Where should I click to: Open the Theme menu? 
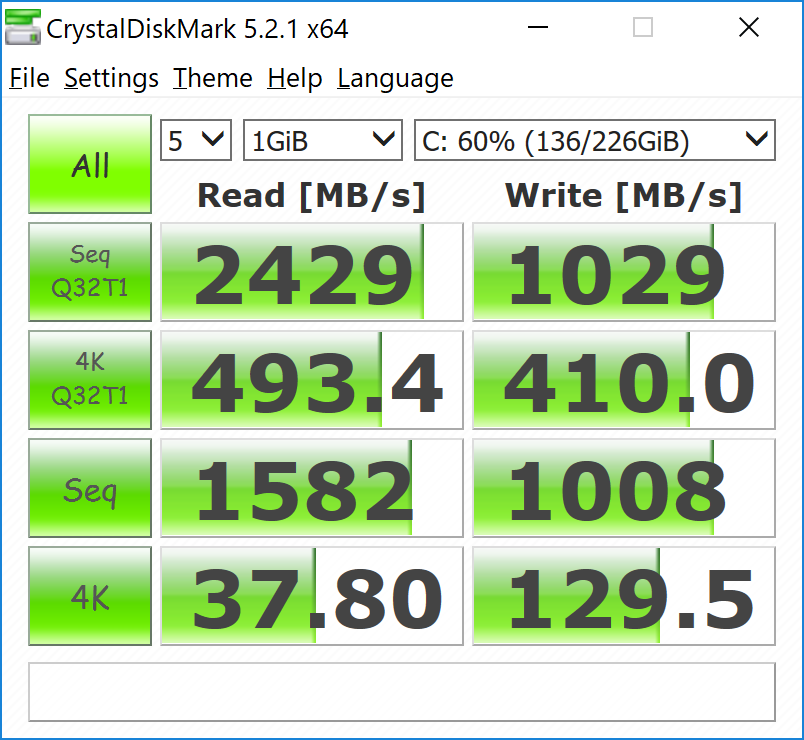(x=212, y=78)
